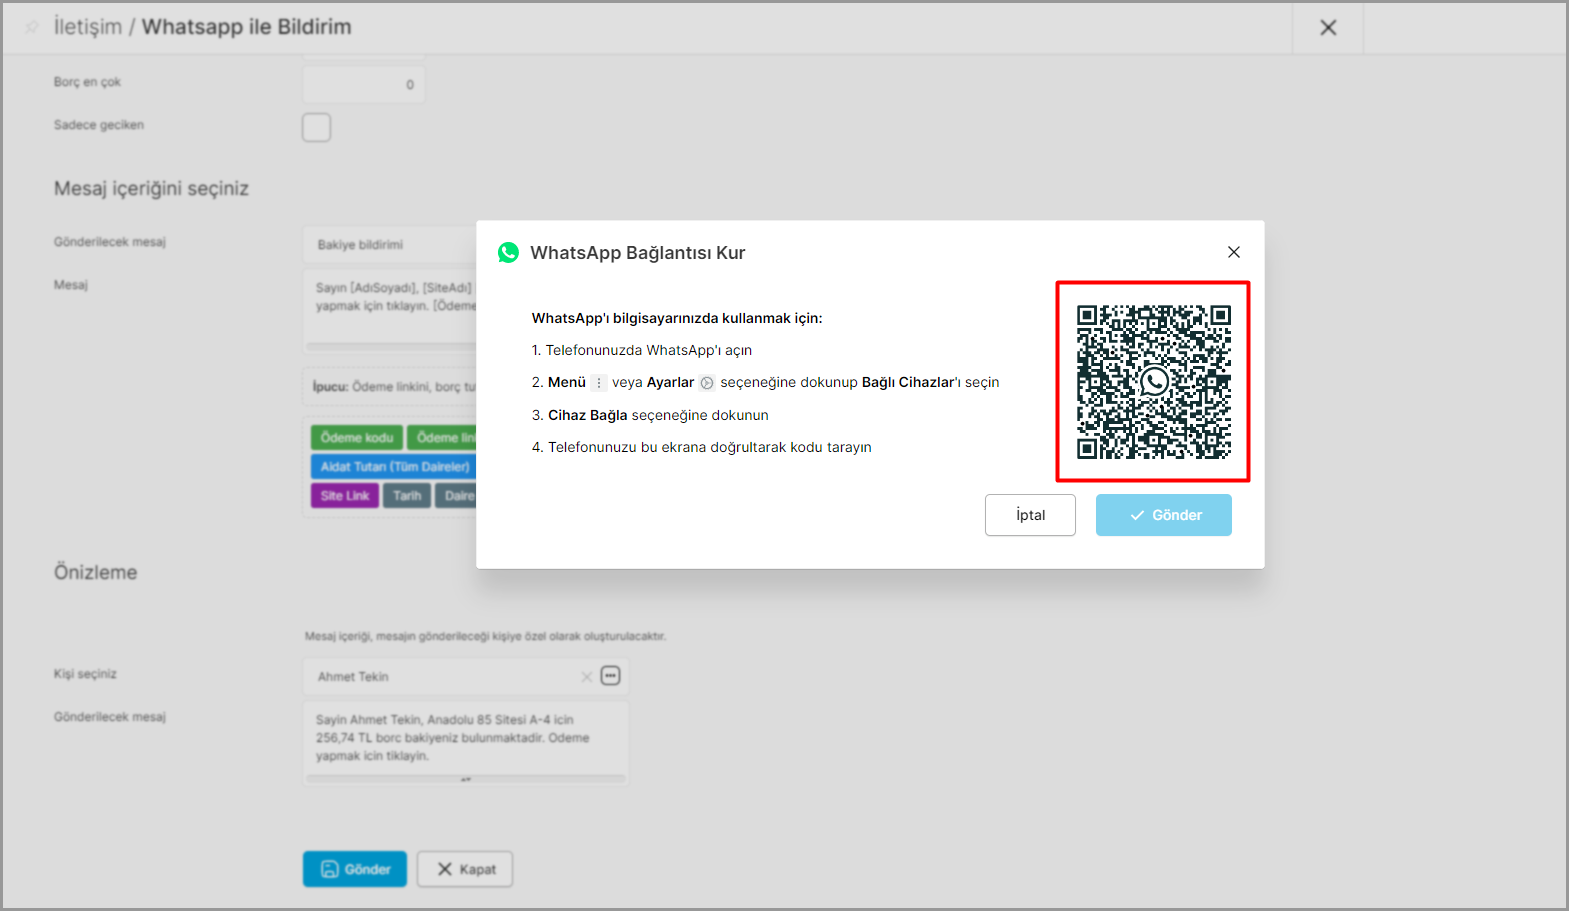Toggle the Sadece geciken checkbox
The image size is (1569, 911).
click(316, 127)
